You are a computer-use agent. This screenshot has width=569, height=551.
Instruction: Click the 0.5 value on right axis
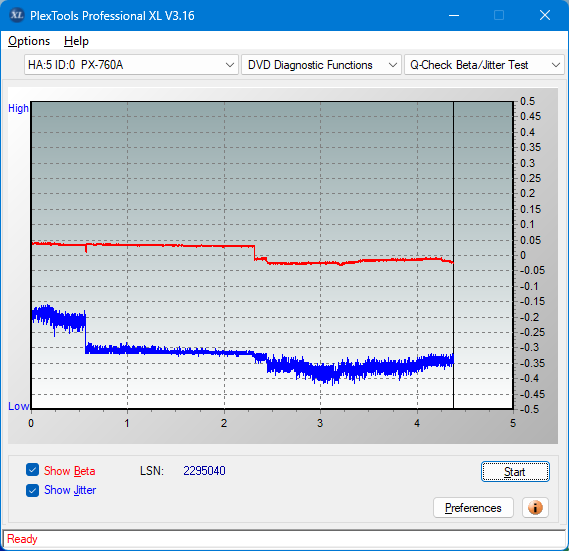(x=527, y=101)
